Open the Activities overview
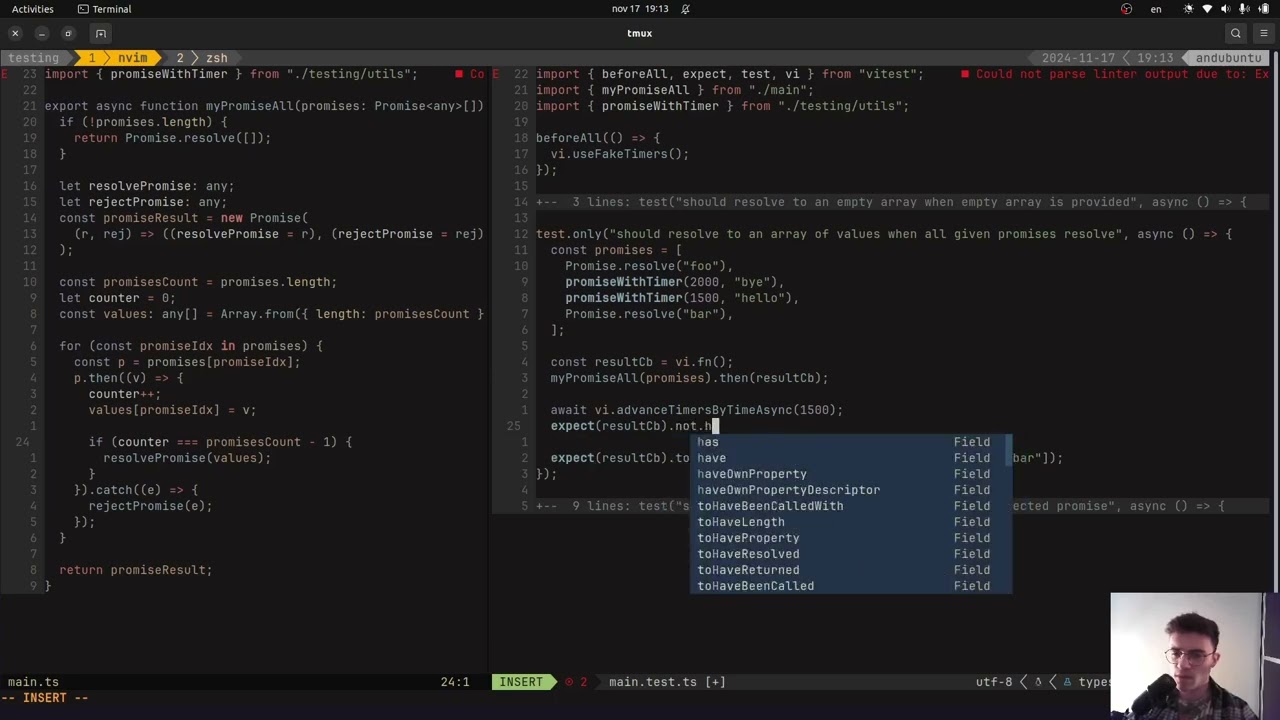1280x720 pixels. coord(33,9)
